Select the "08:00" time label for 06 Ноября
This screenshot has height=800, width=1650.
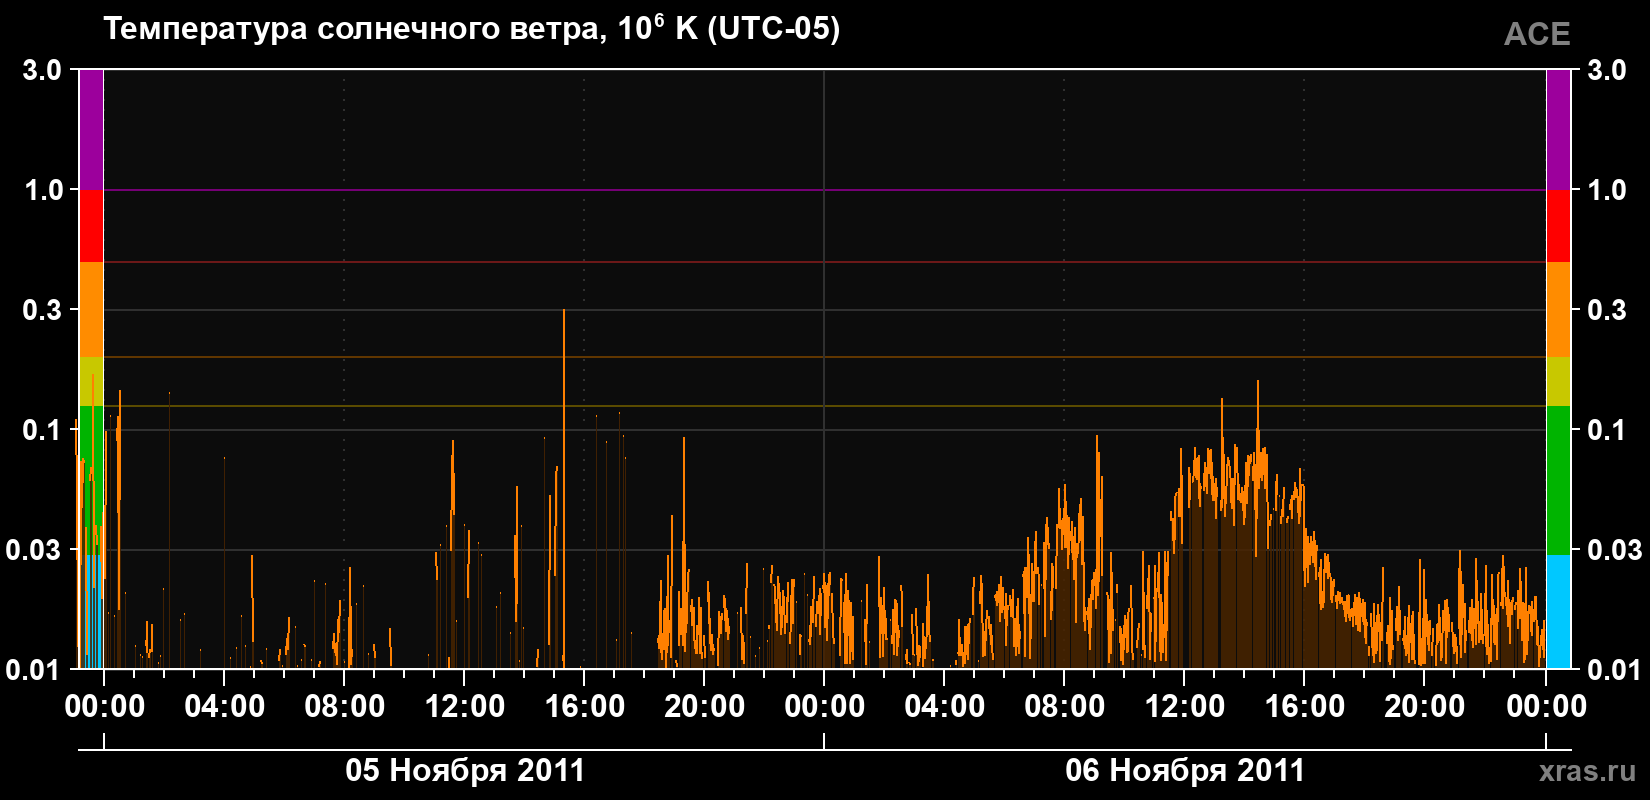tap(1065, 707)
